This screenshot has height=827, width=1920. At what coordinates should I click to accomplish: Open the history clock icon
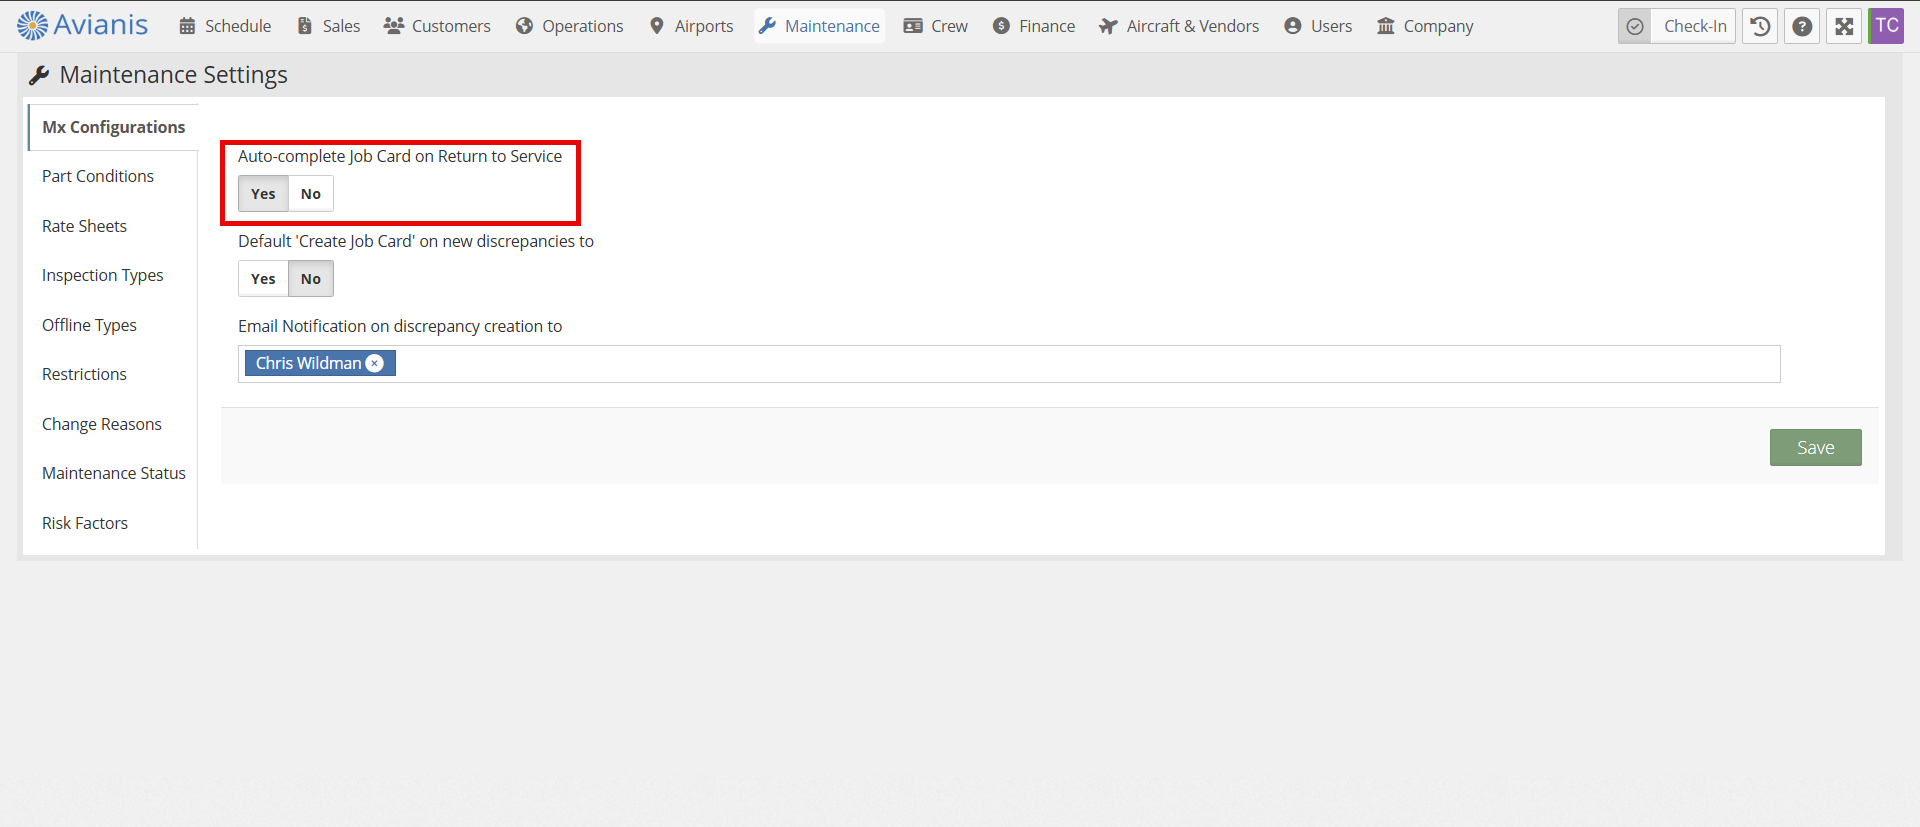pyautogui.click(x=1760, y=27)
